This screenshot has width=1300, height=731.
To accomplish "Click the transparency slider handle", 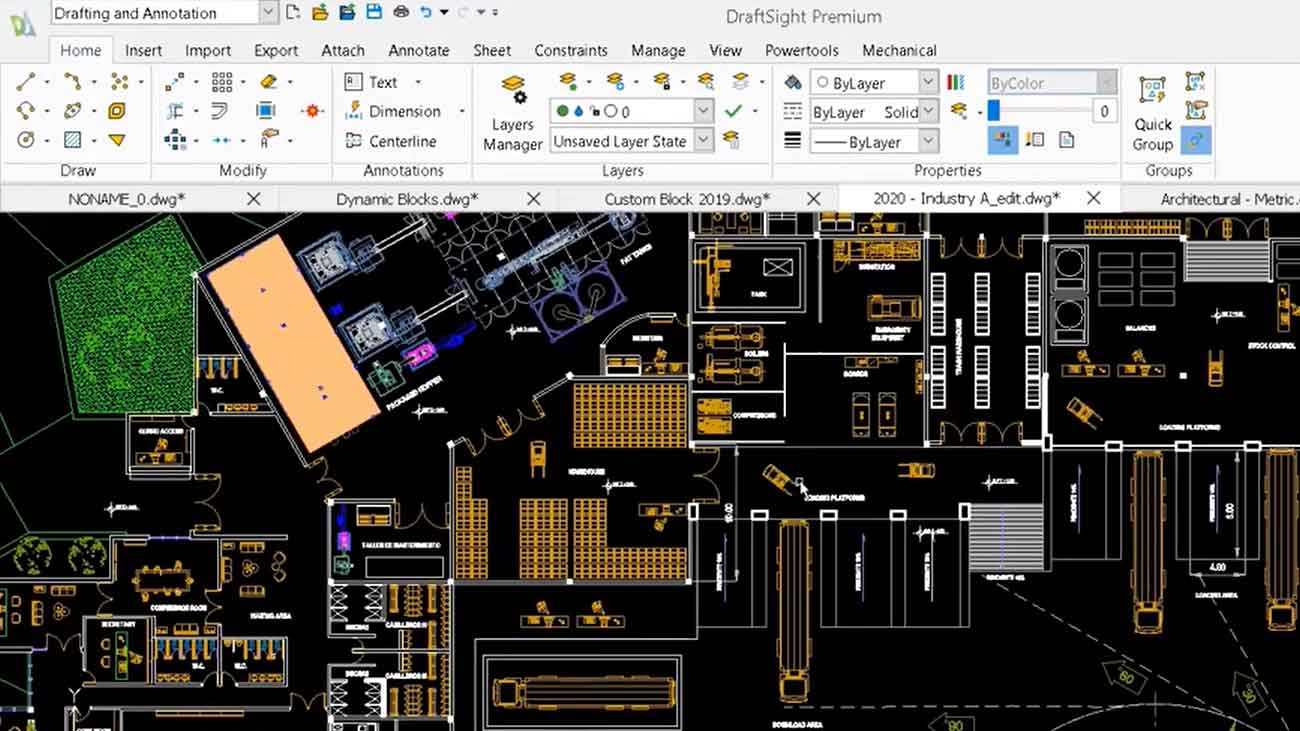I will click(993, 111).
